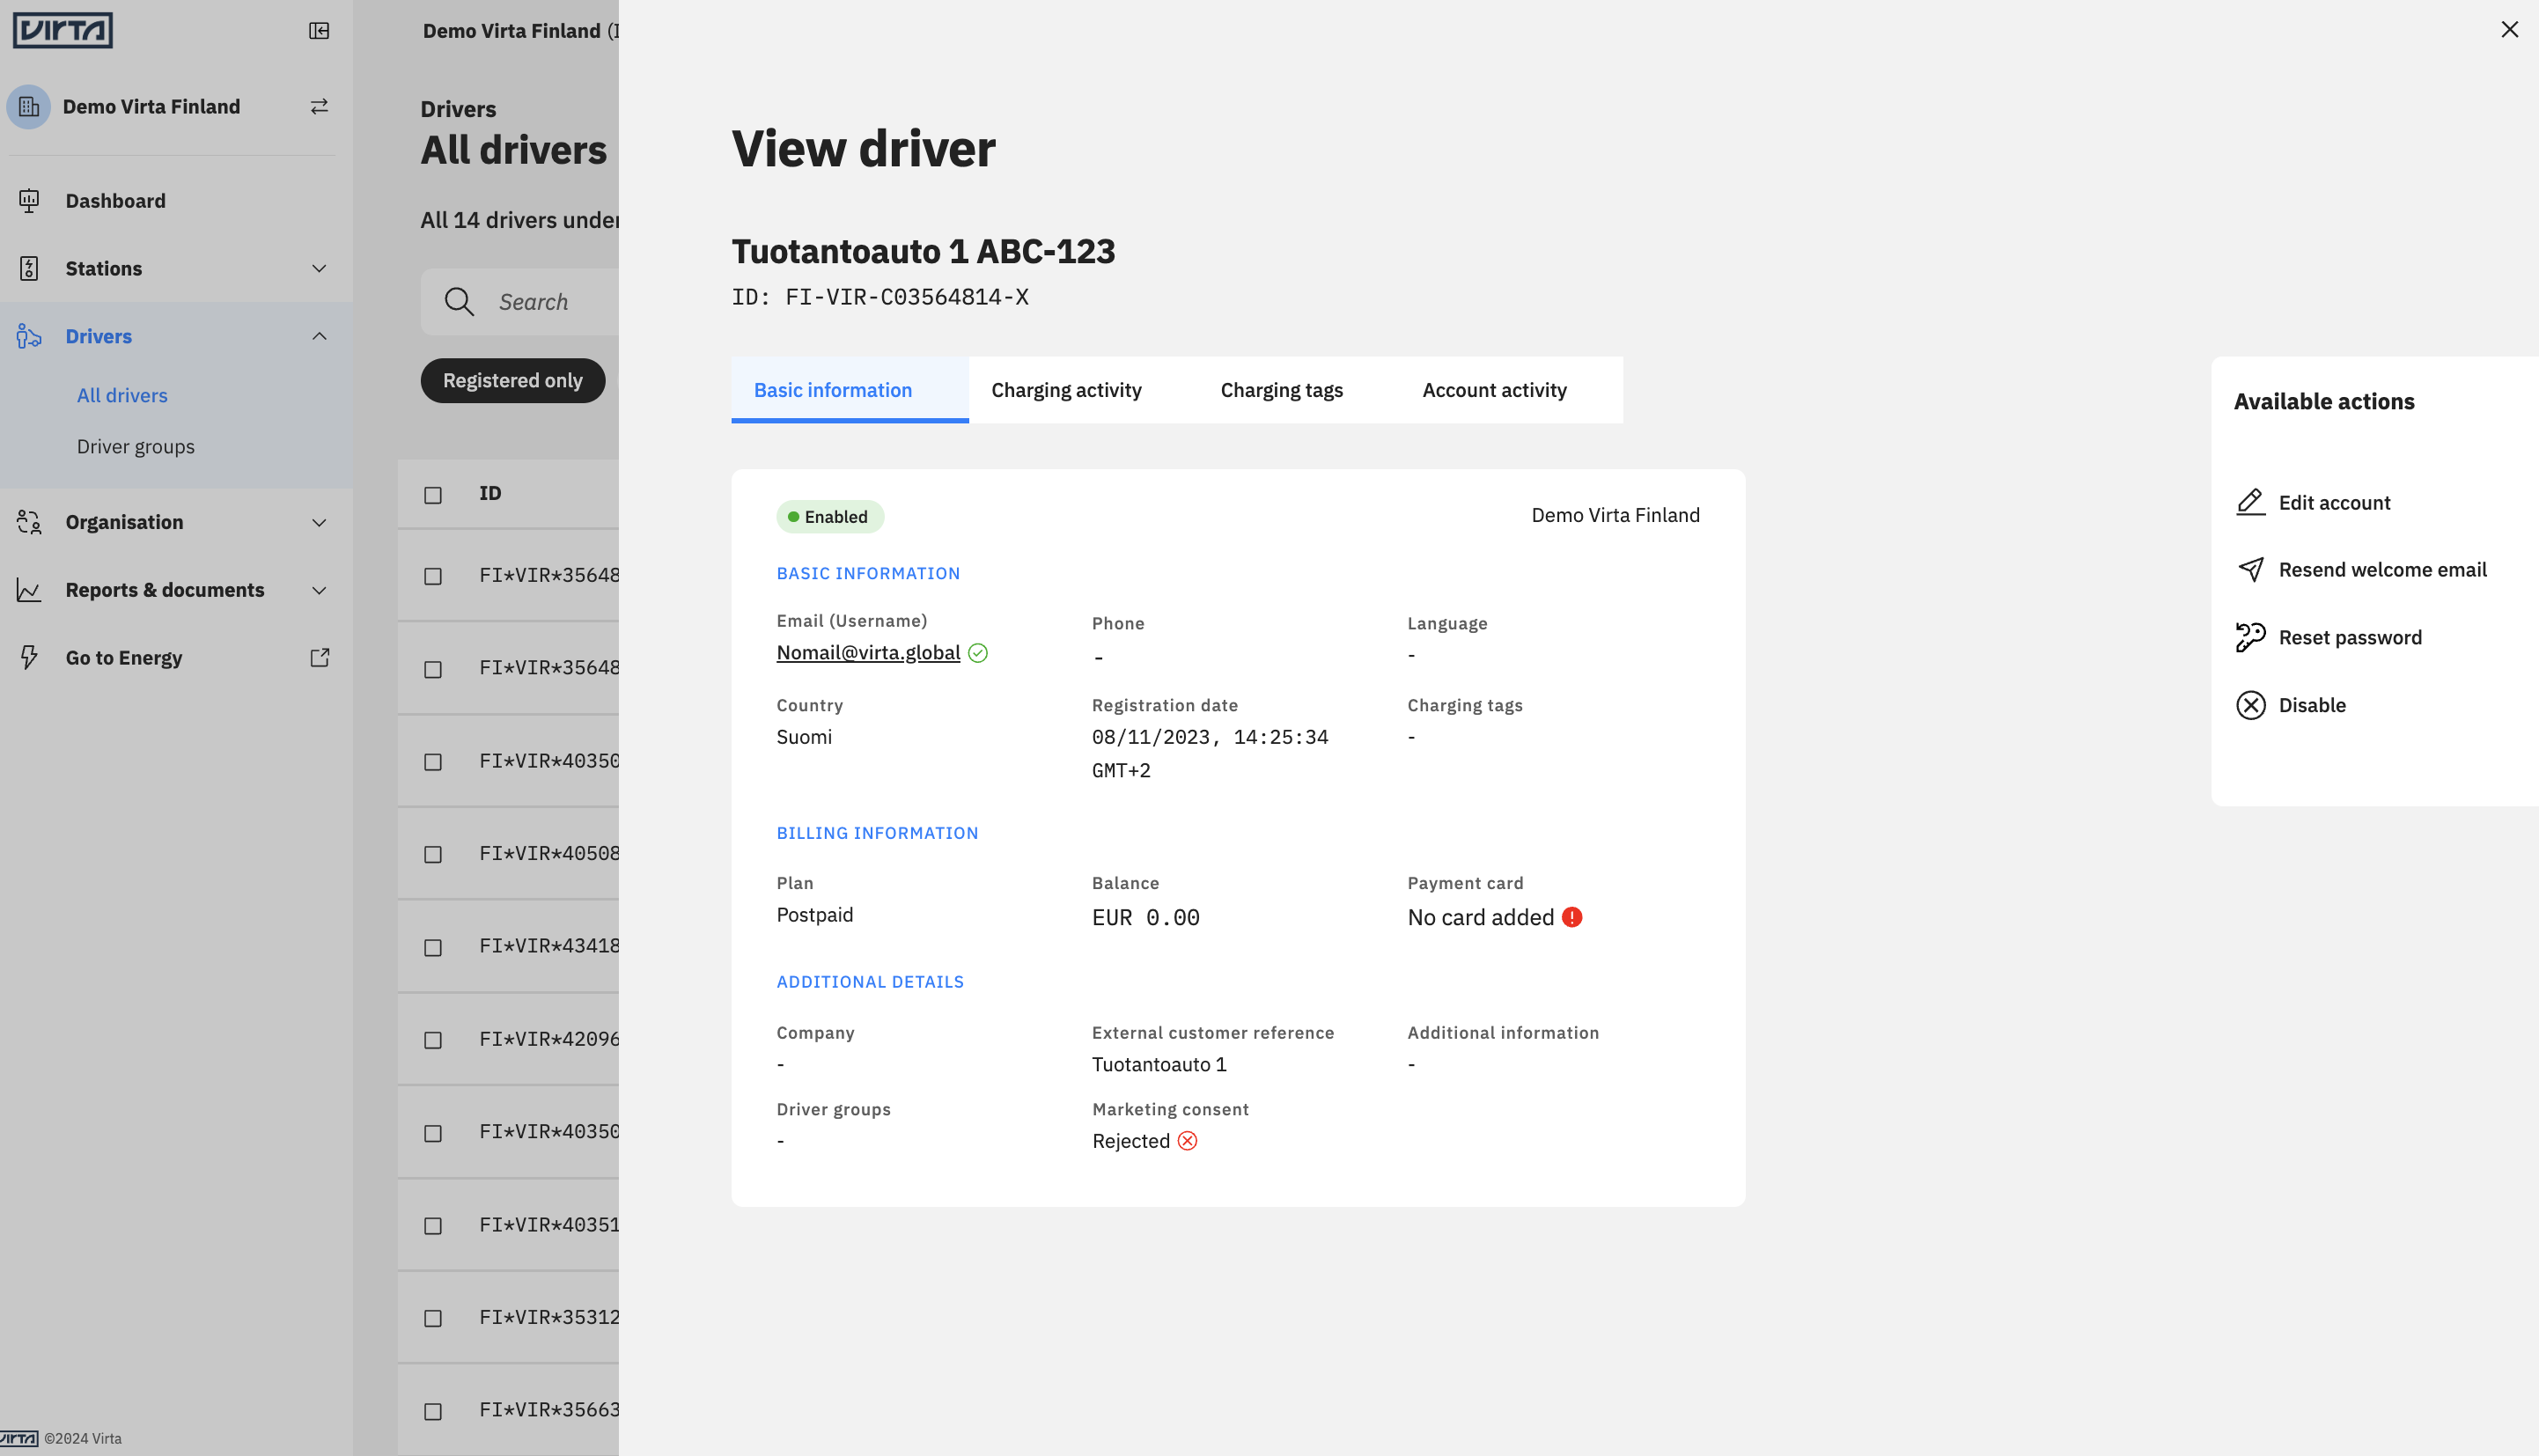Click the Resend welcome email paper plane icon
Viewport: 2539px width, 1456px height.
pos(2251,570)
